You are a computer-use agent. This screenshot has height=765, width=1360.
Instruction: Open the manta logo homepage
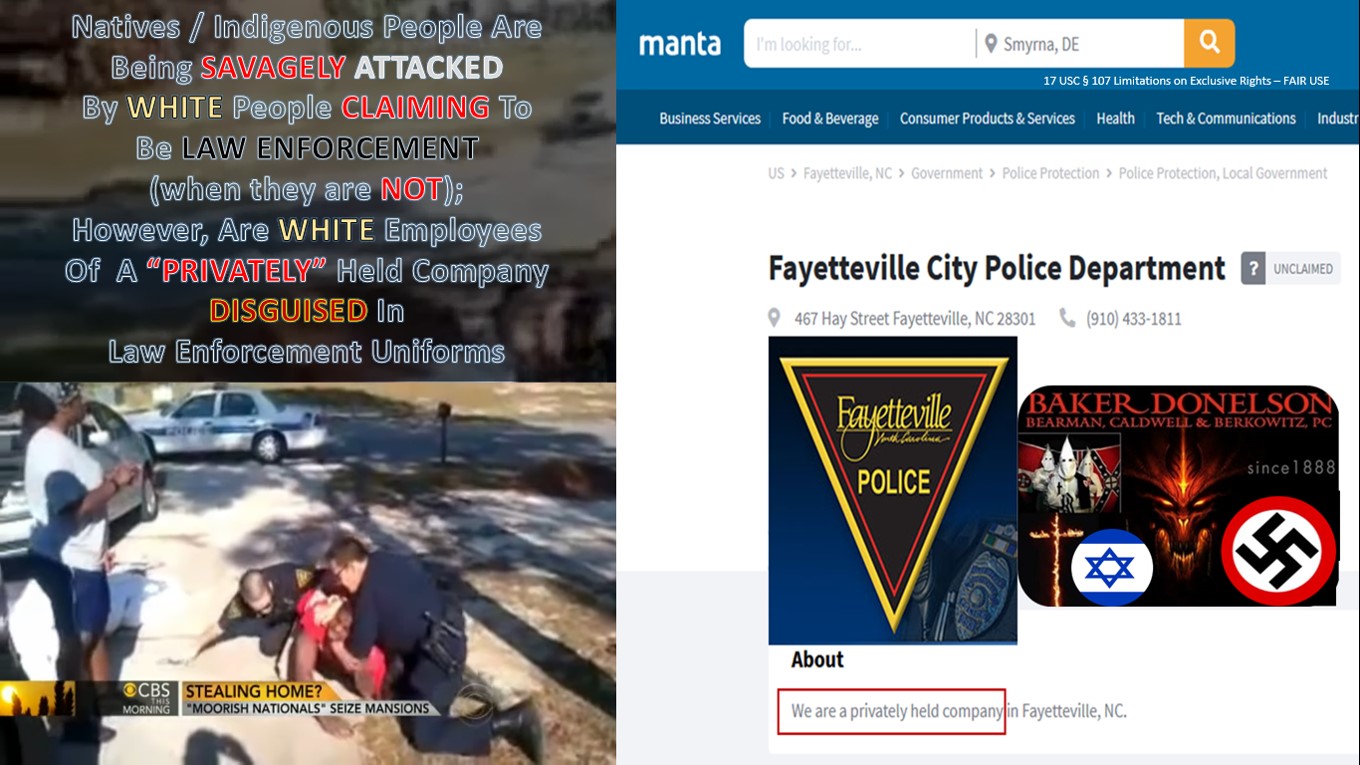pos(679,44)
